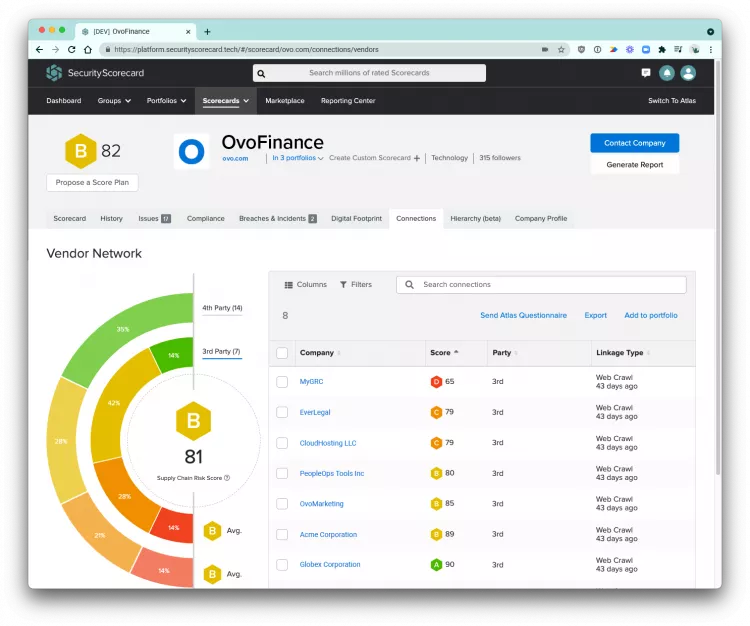Open the chat messages icon

tap(646, 73)
